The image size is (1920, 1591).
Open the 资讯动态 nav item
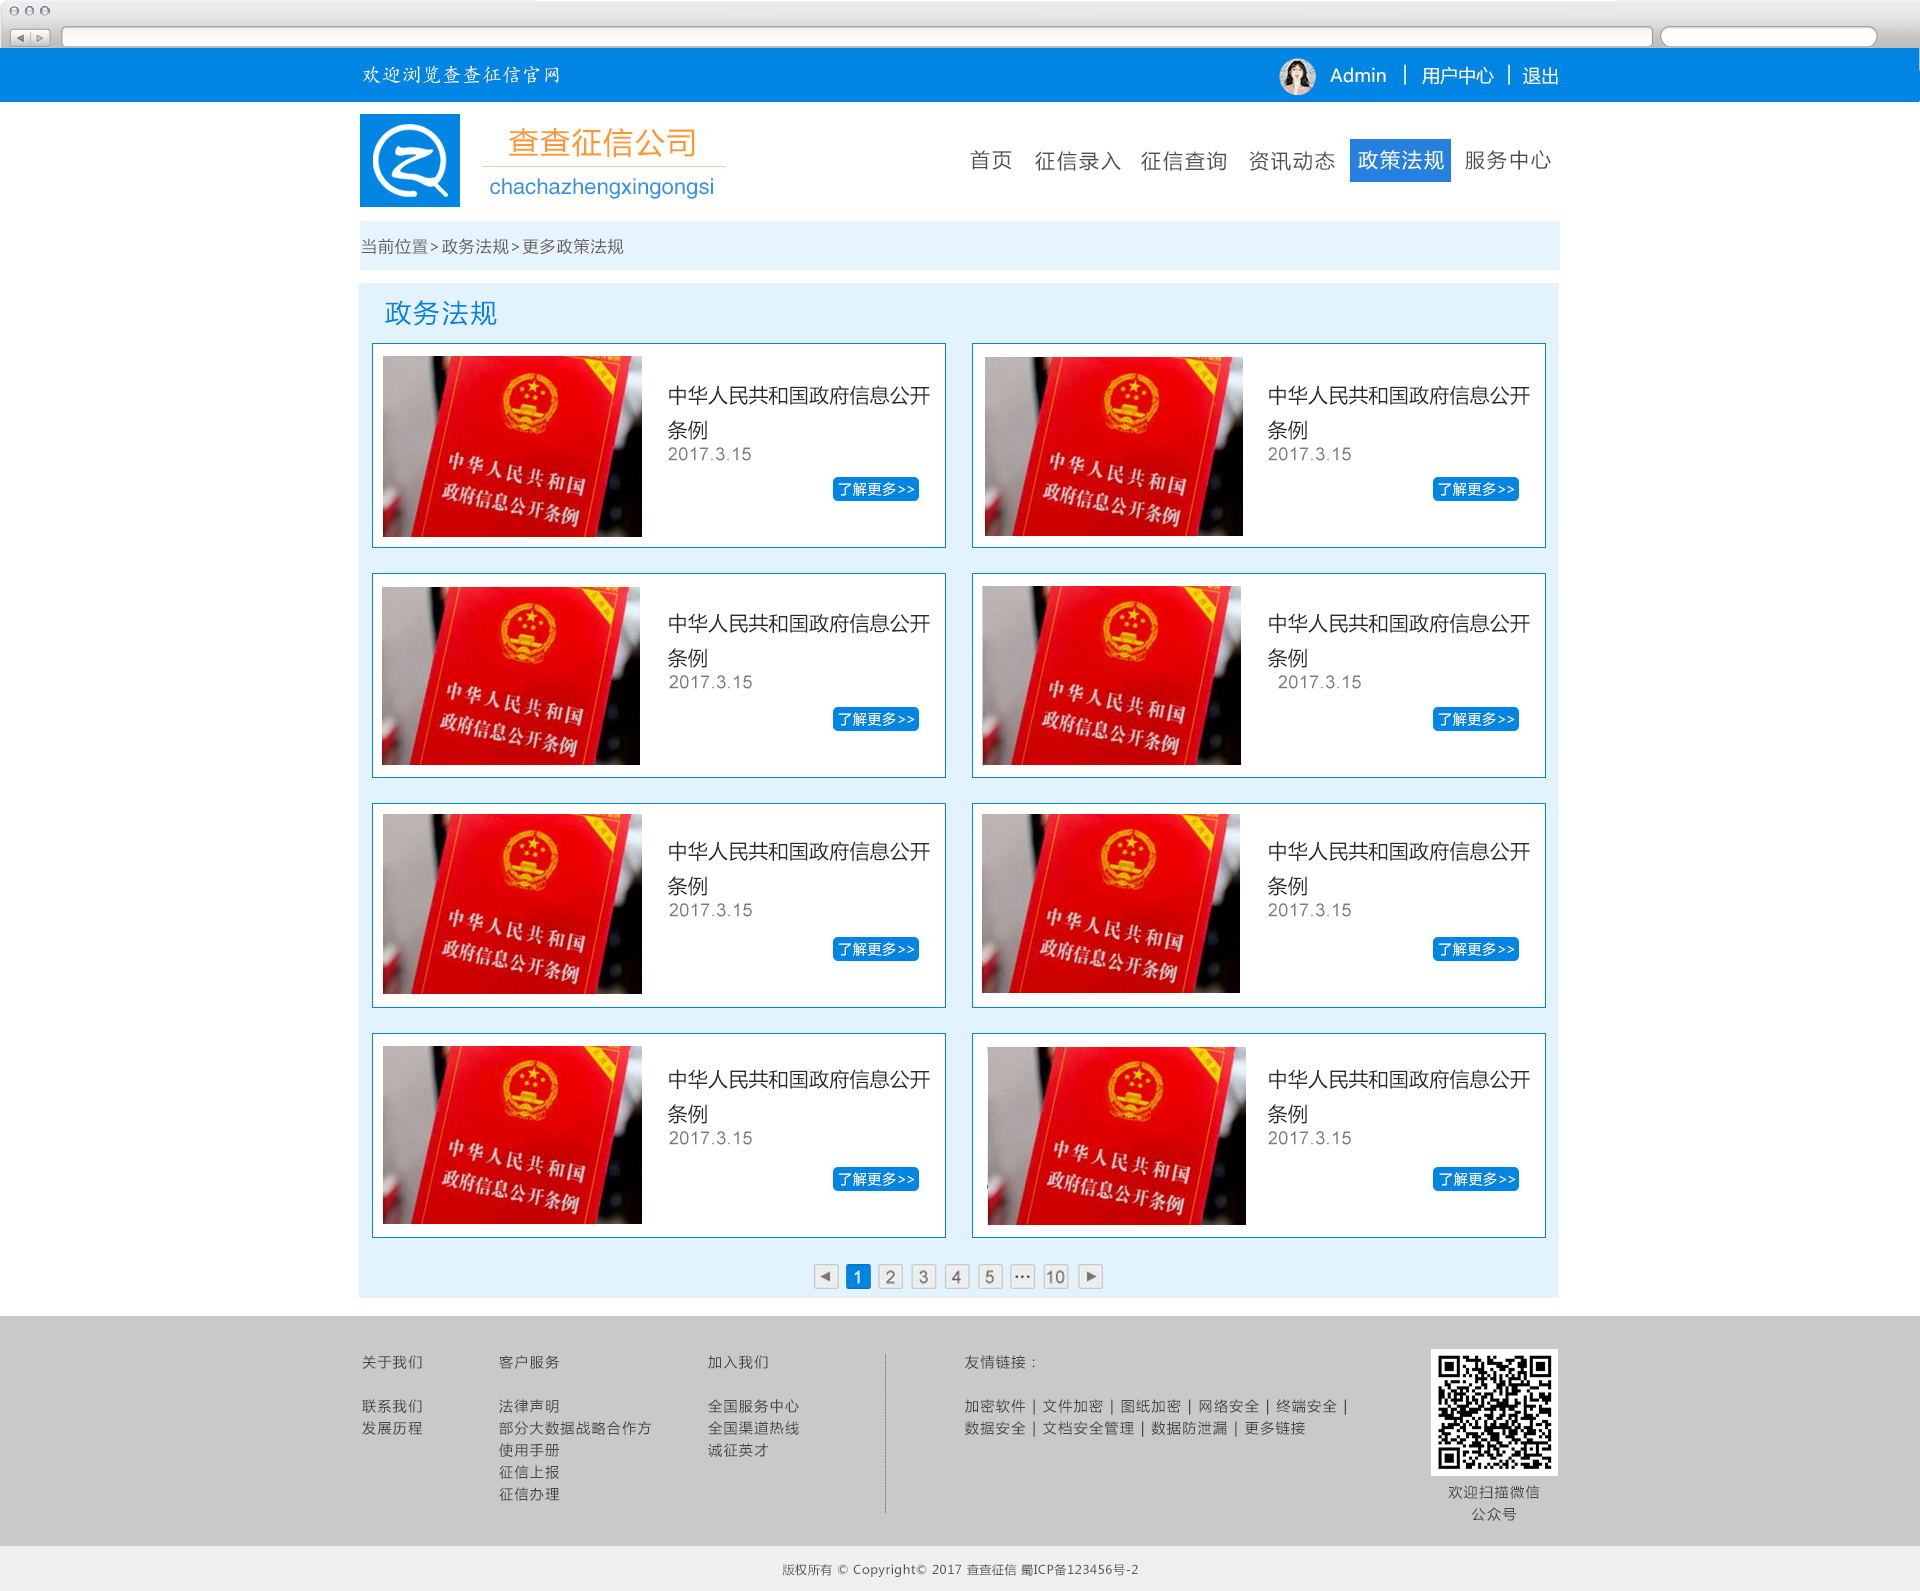coord(1291,160)
